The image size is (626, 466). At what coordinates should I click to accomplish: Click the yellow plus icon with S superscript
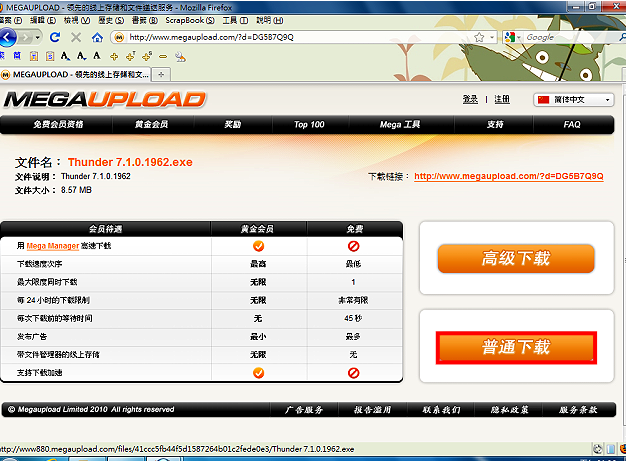(x=147, y=56)
